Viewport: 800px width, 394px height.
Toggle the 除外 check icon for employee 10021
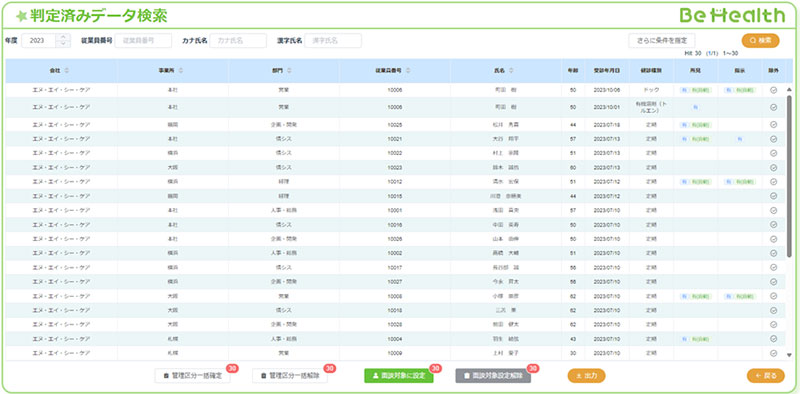(773, 139)
